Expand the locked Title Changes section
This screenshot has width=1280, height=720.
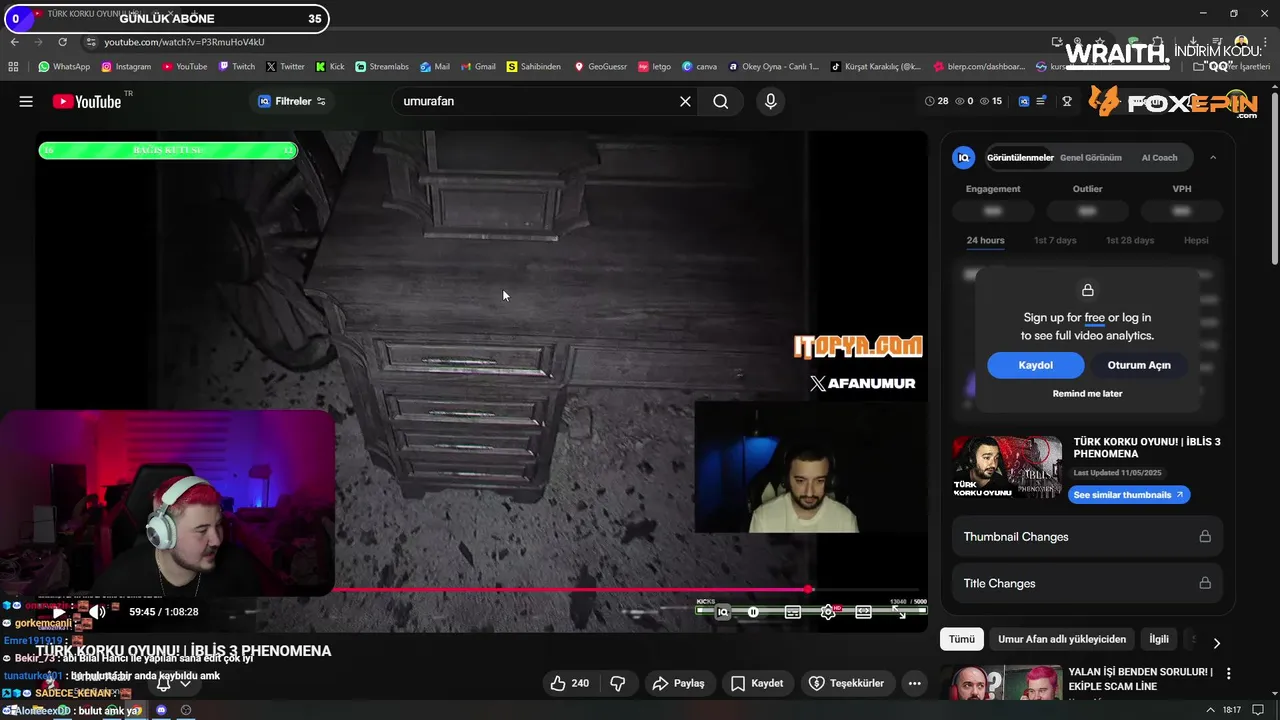click(1087, 583)
